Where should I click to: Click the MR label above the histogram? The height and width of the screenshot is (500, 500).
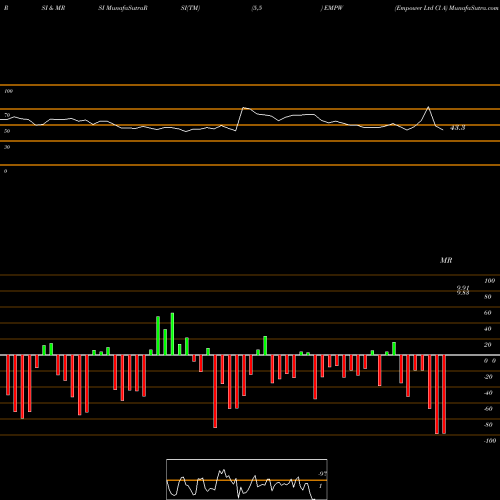pos(446,260)
